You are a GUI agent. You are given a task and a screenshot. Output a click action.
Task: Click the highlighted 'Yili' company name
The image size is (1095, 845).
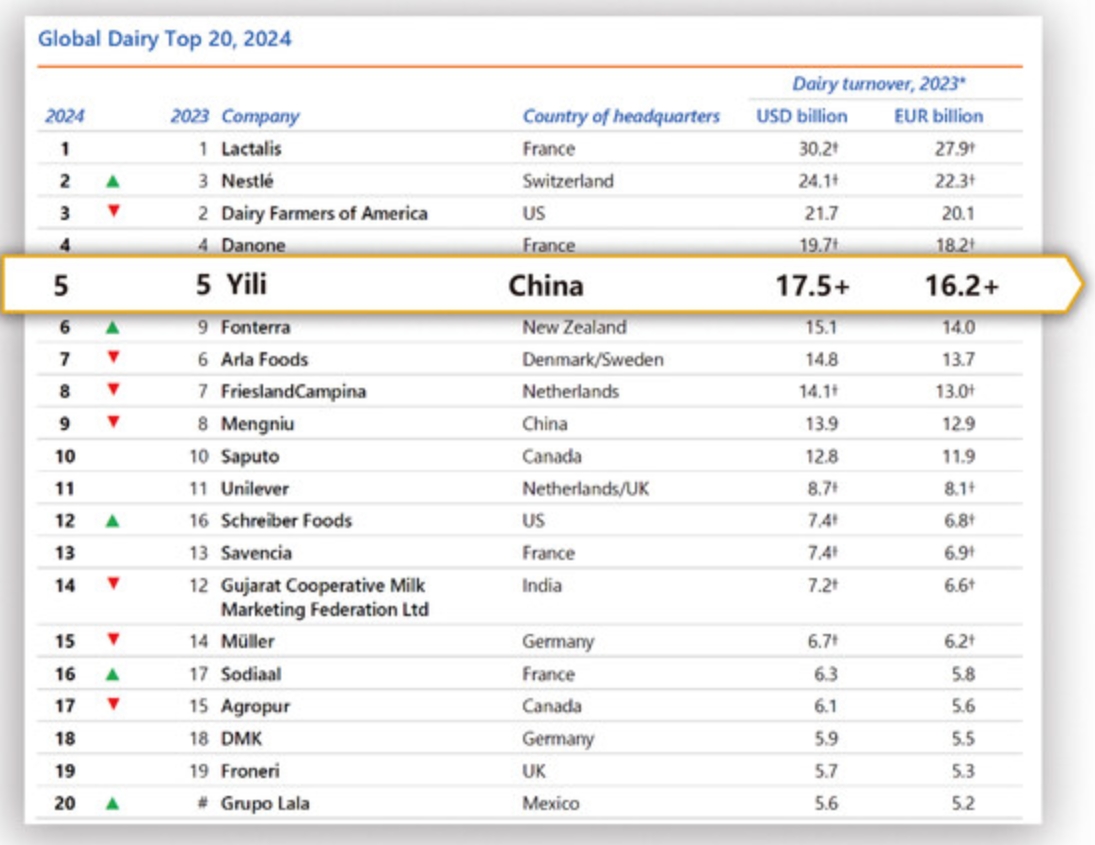247,284
